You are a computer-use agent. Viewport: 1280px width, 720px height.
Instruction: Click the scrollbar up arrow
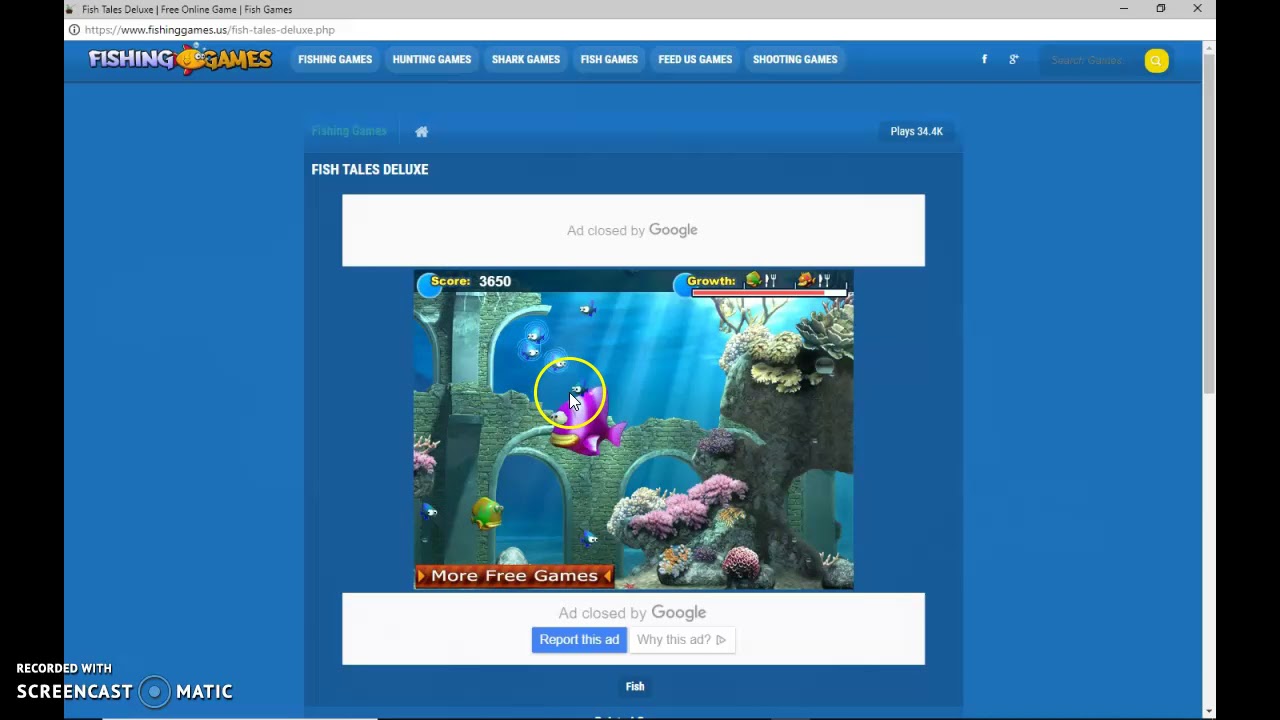click(x=1209, y=47)
